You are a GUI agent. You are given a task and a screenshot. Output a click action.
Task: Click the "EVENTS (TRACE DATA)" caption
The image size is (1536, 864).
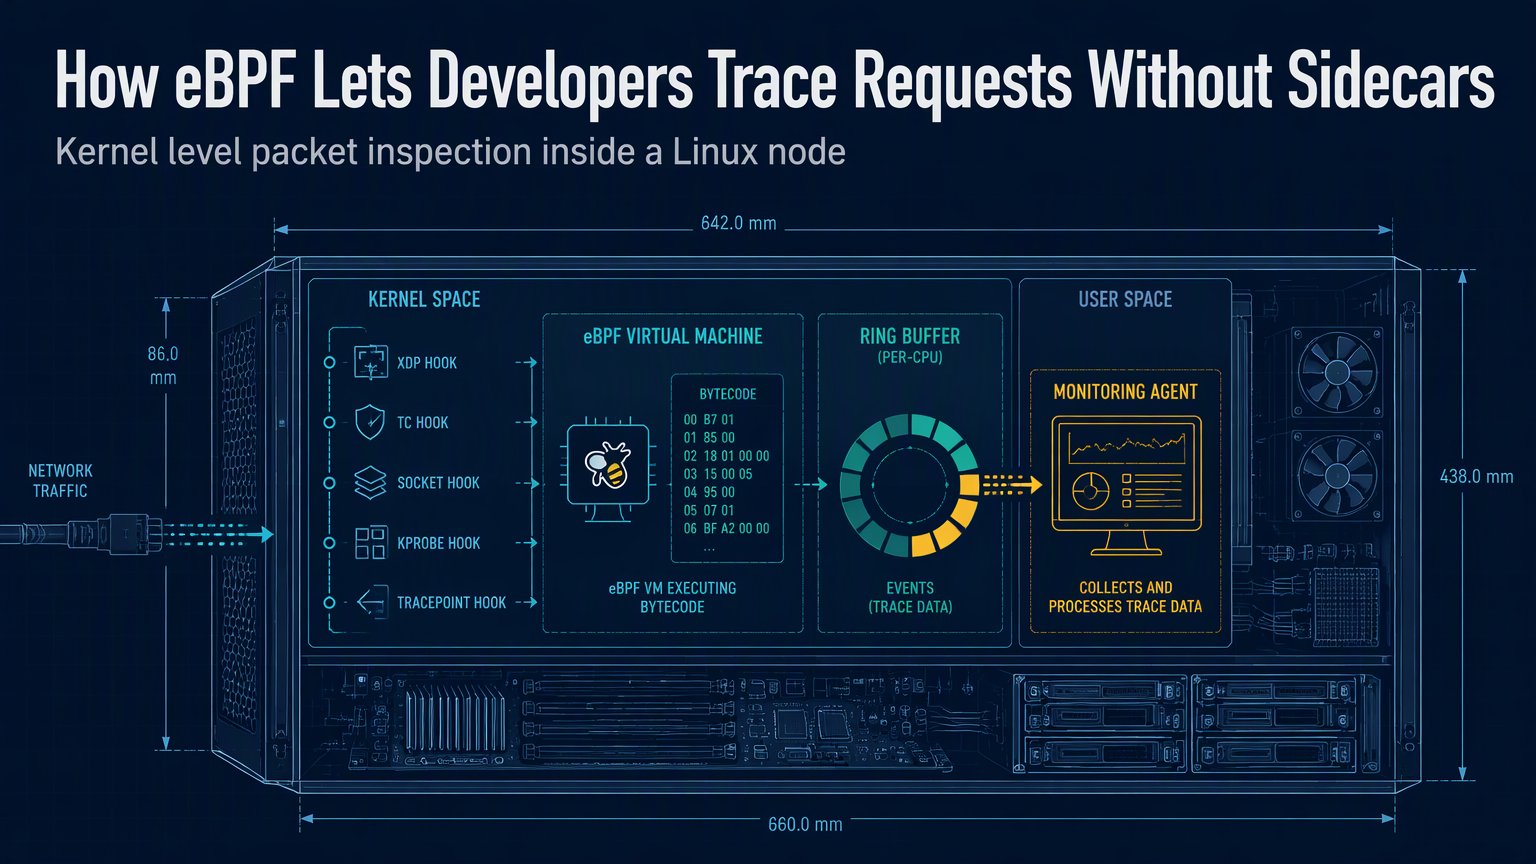pyautogui.click(x=910, y=597)
